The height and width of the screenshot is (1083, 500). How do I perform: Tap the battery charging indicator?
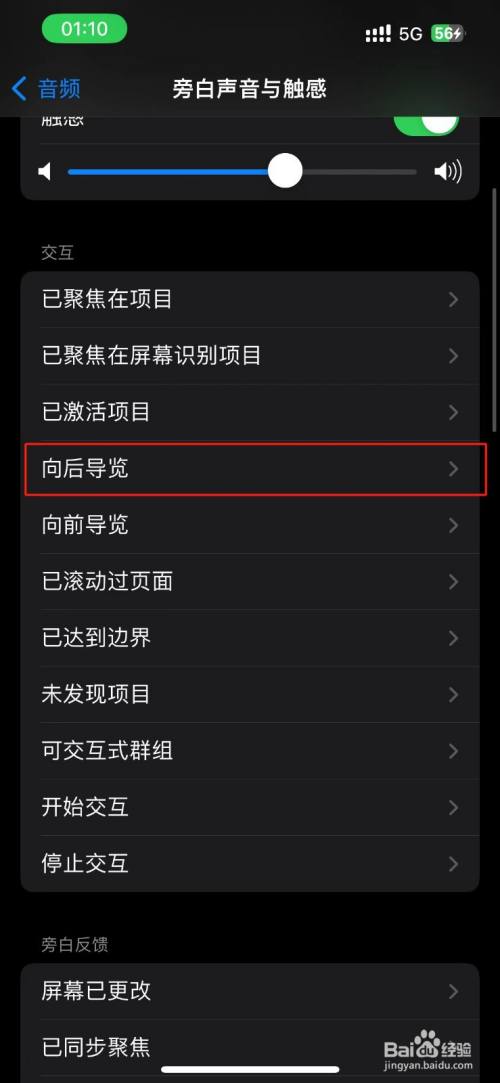[448, 33]
